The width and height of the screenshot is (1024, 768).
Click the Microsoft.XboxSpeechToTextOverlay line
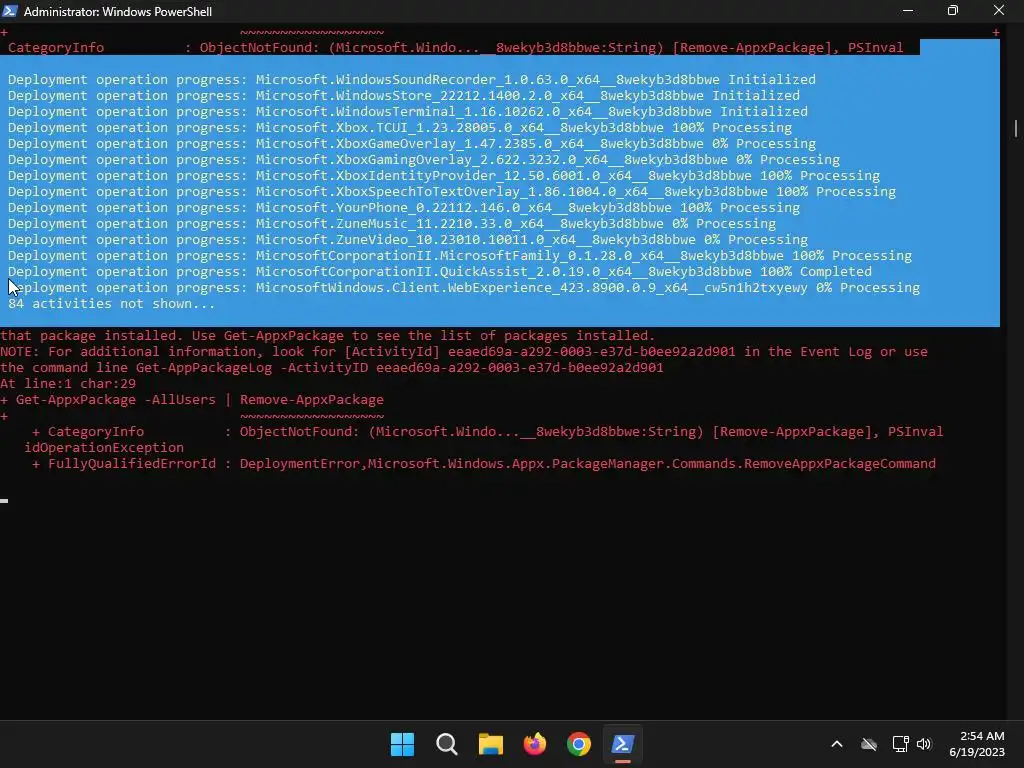452,191
